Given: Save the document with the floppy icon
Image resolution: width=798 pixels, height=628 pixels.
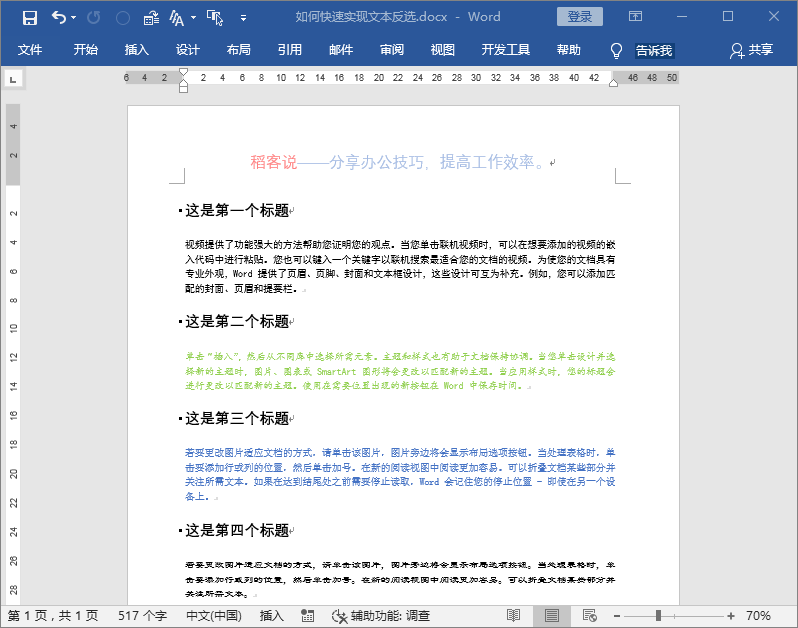Looking at the screenshot, I should [x=30, y=18].
